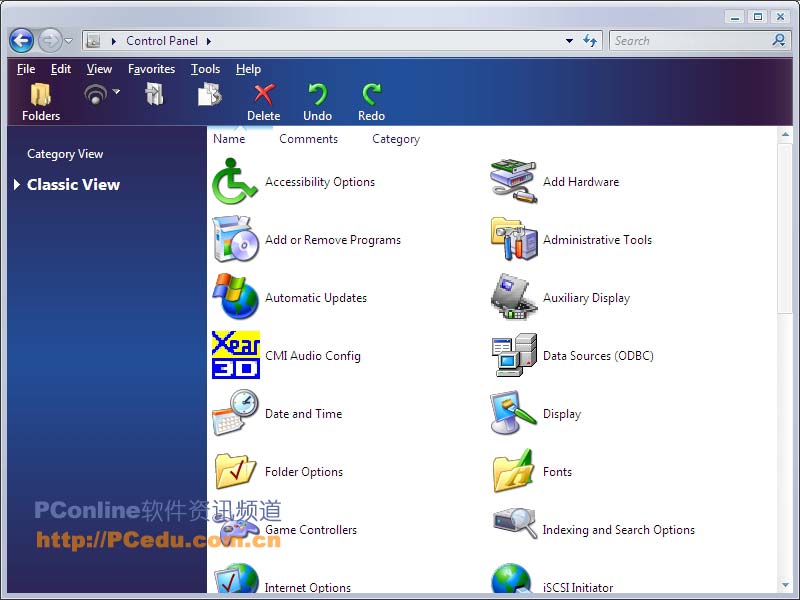Launch Add or Remove Programs icon

coord(236,239)
